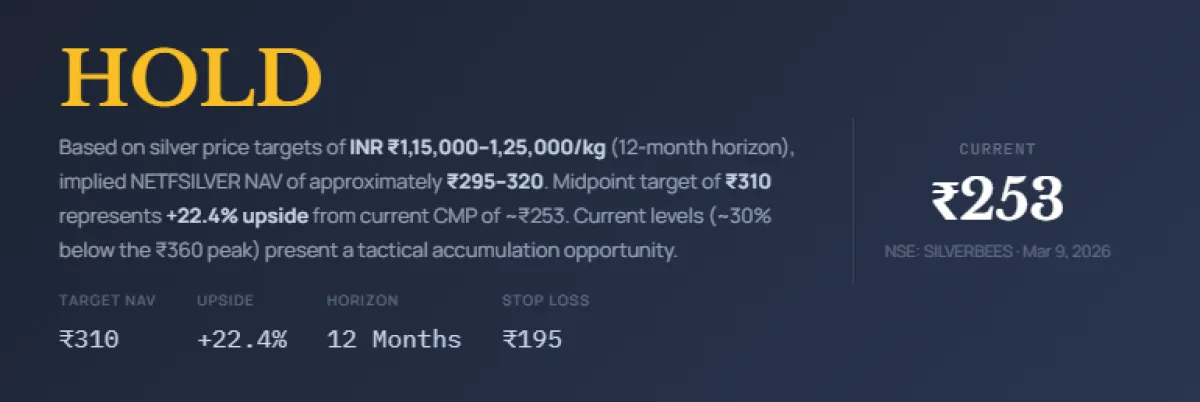This screenshot has height=402, width=1200.
Task: Click the STOP LOSS label
Action: click(545, 300)
